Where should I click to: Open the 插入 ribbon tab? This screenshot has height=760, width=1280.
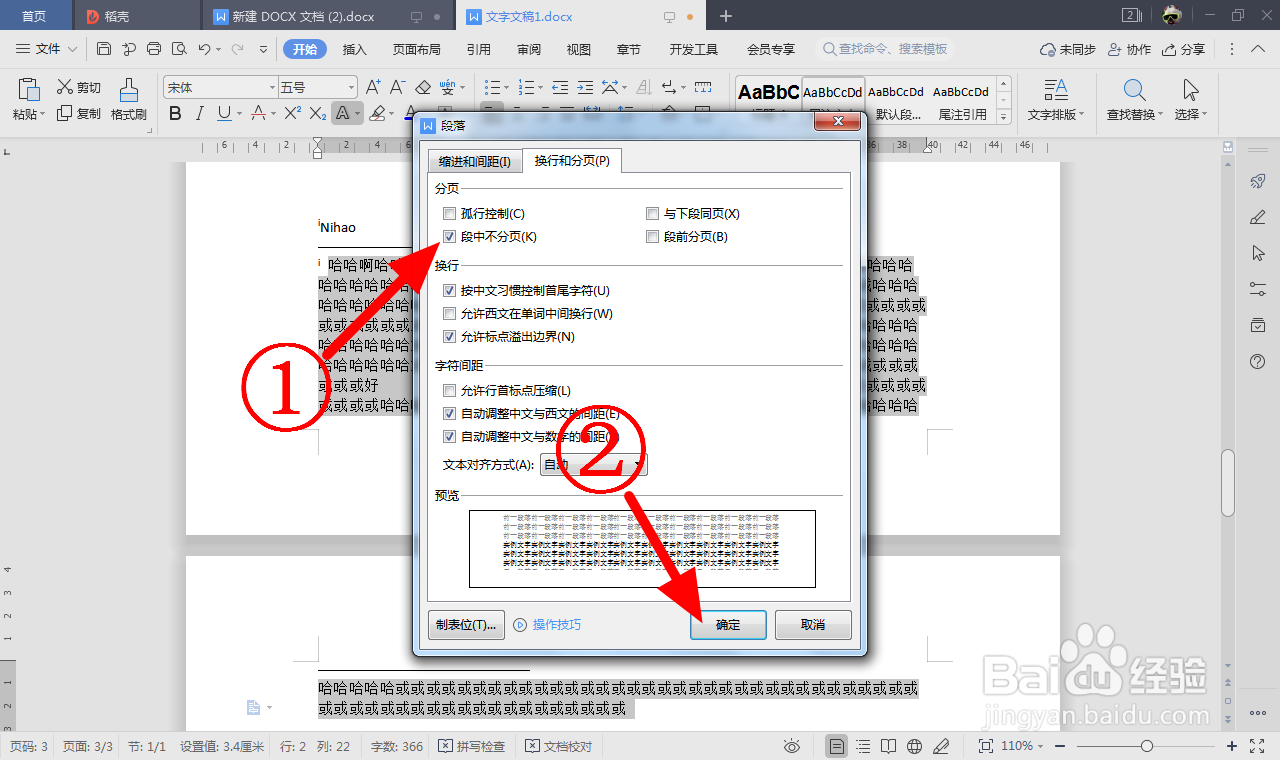click(354, 48)
